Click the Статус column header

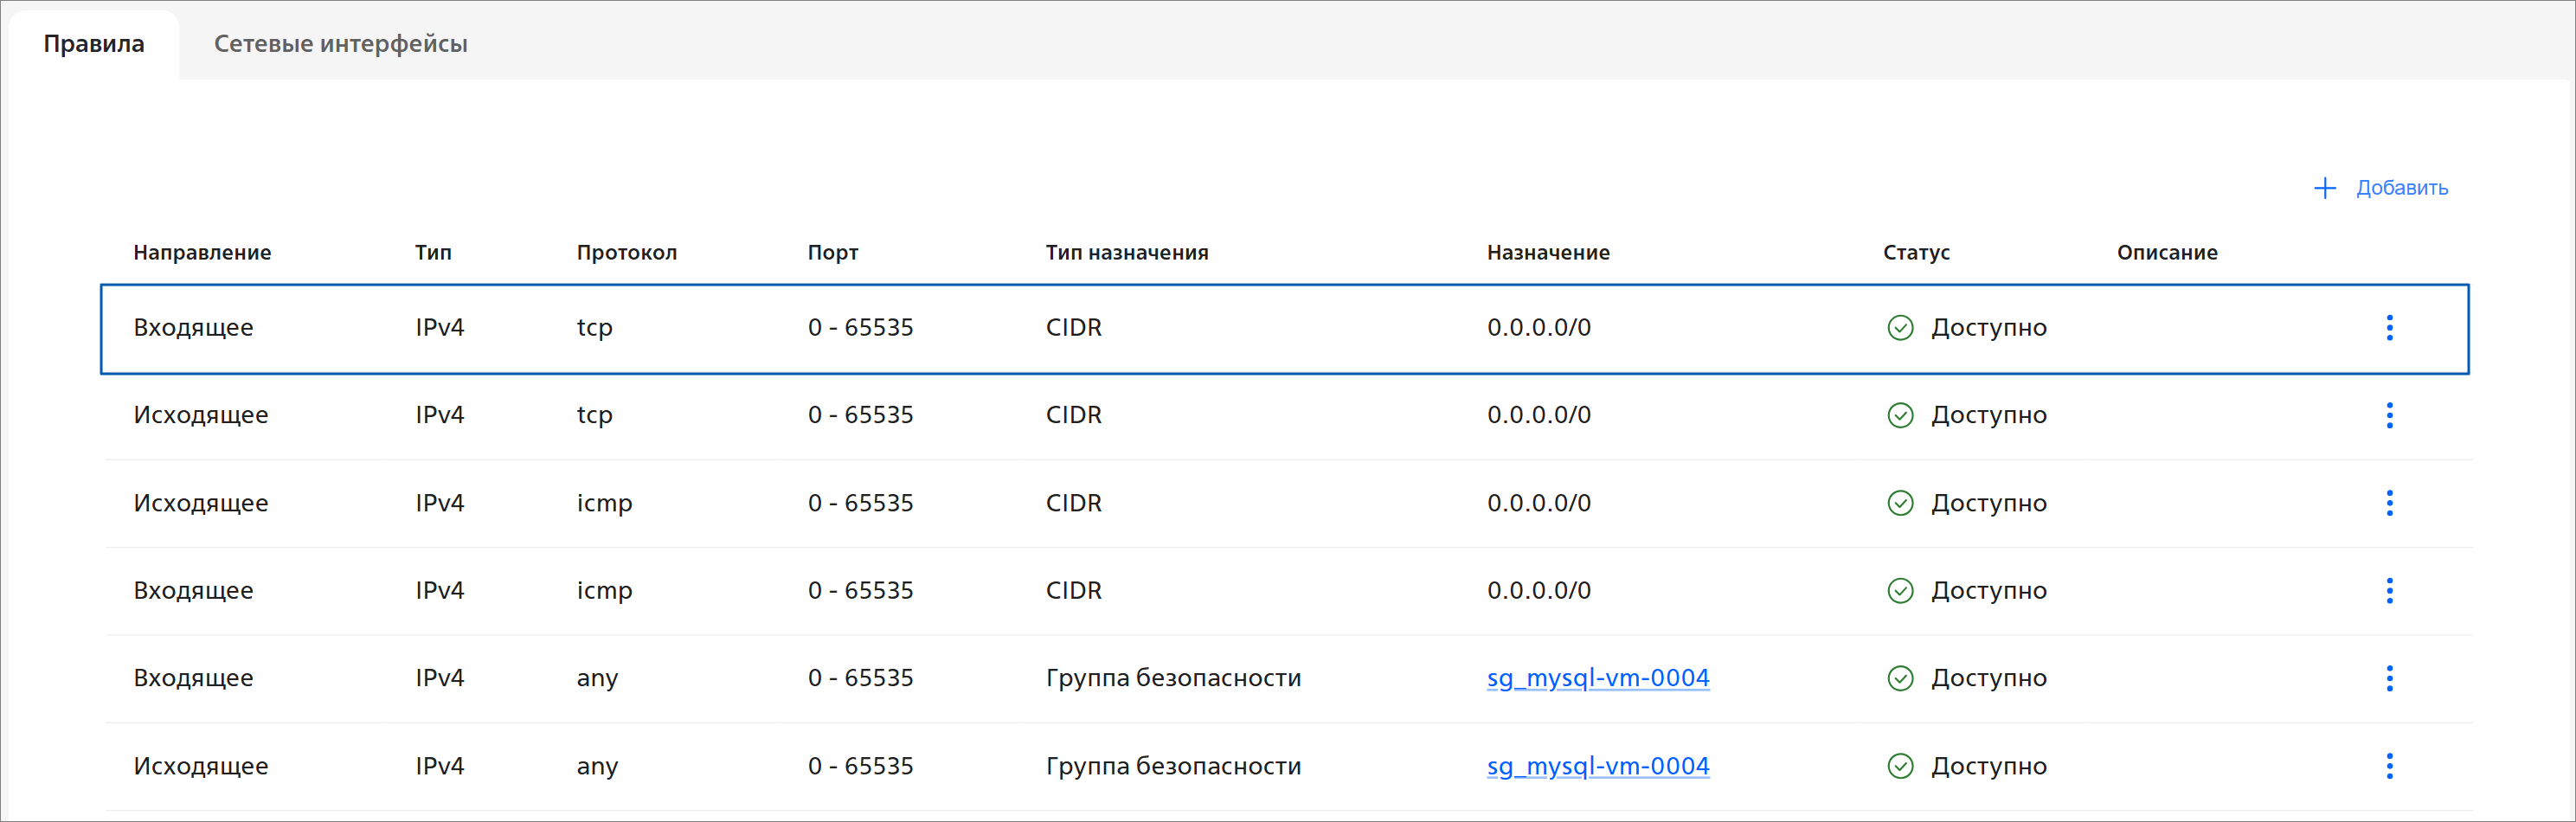1915,253
